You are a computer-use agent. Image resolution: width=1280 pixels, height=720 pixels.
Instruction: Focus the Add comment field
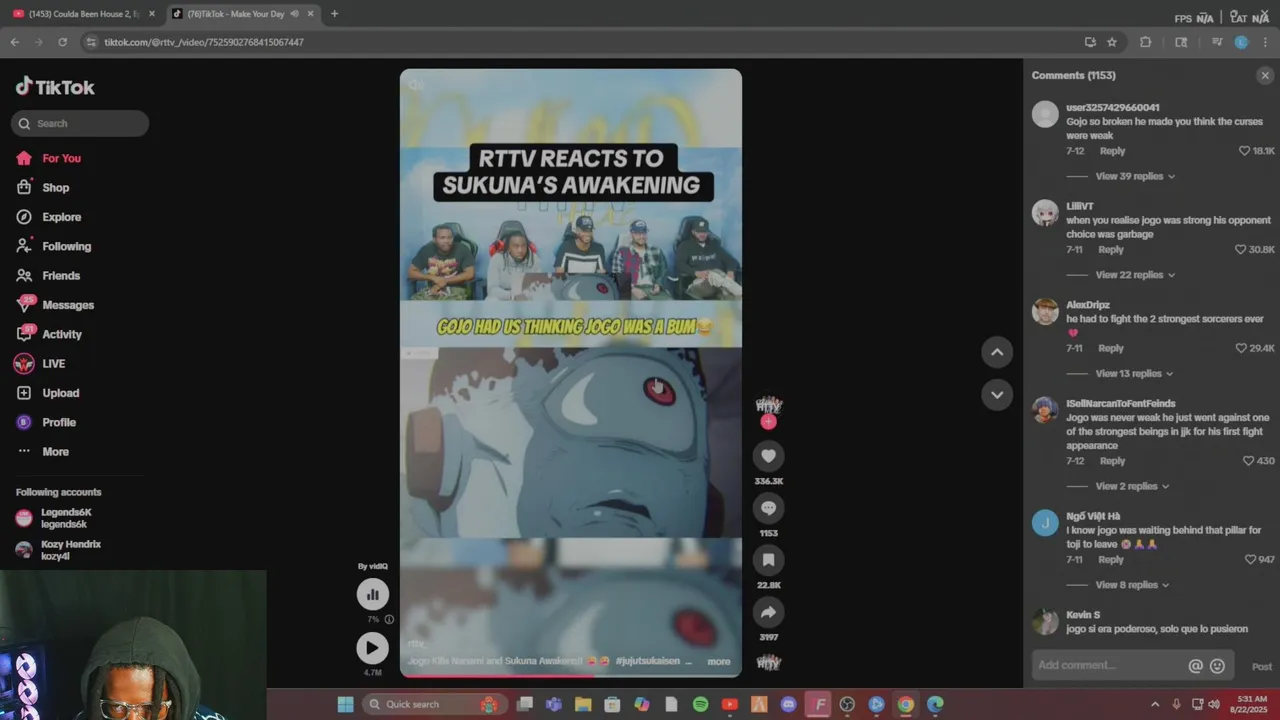pyautogui.click(x=1109, y=666)
